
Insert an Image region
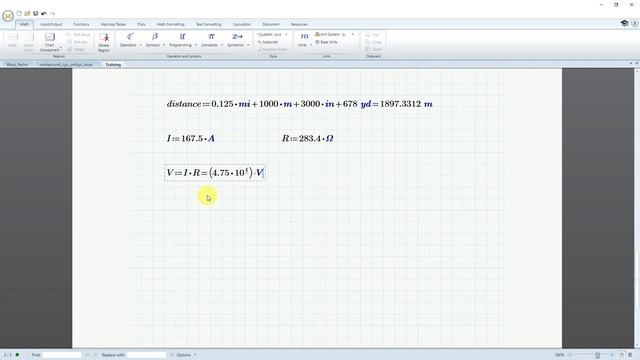pyautogui.click(x=76, y=49)
